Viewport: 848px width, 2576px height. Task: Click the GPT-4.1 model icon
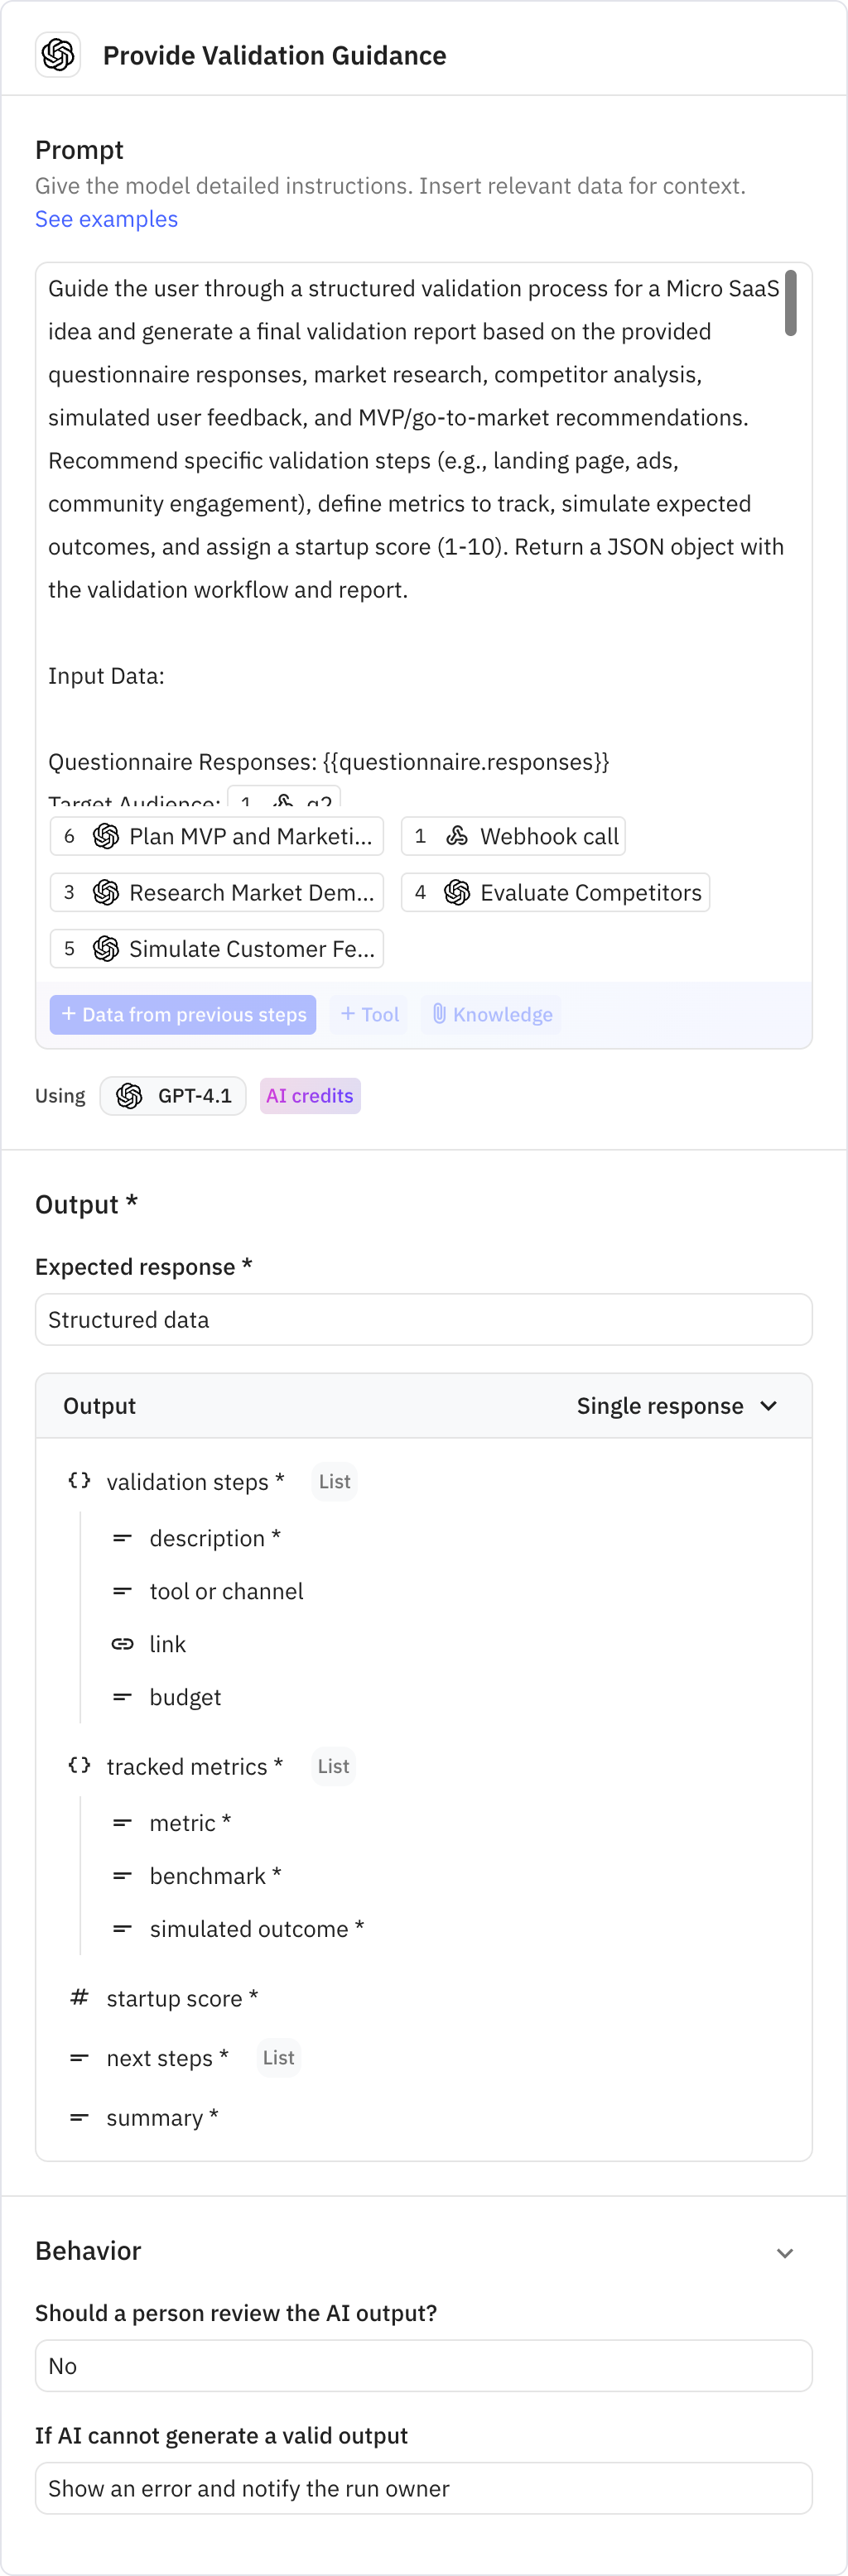[128, 1095]
